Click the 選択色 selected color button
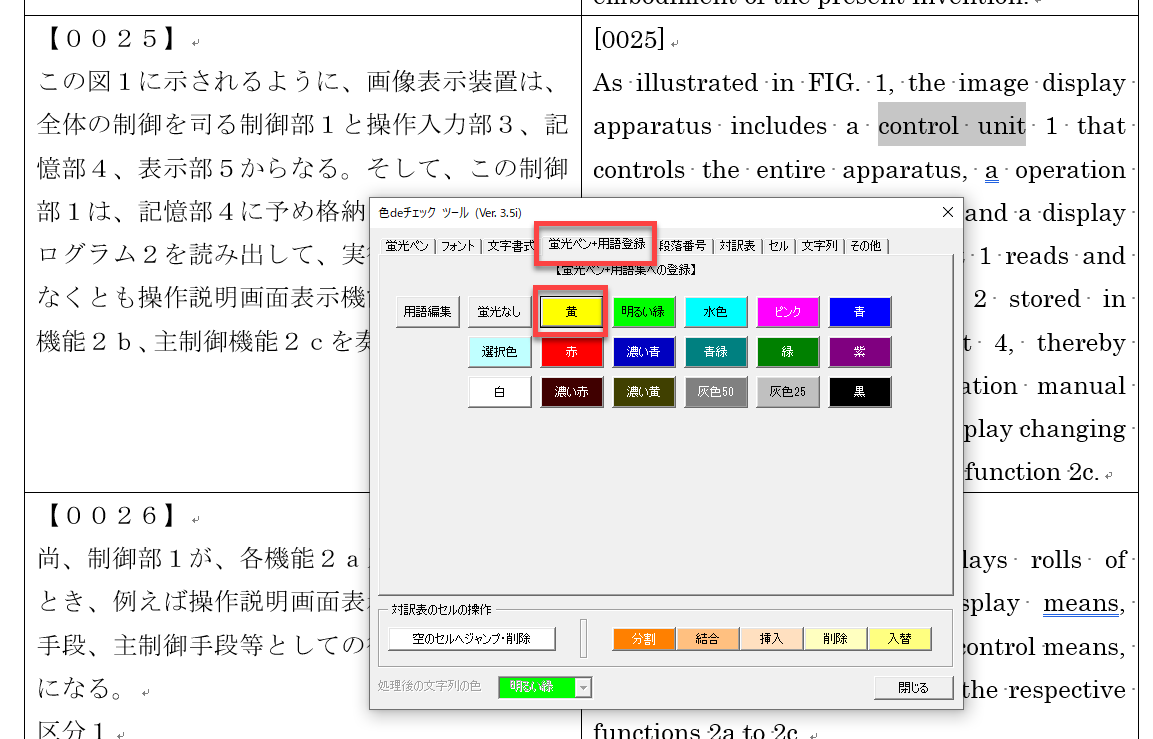The height and width of the screenshot is (739, 1153). [499, 352]
